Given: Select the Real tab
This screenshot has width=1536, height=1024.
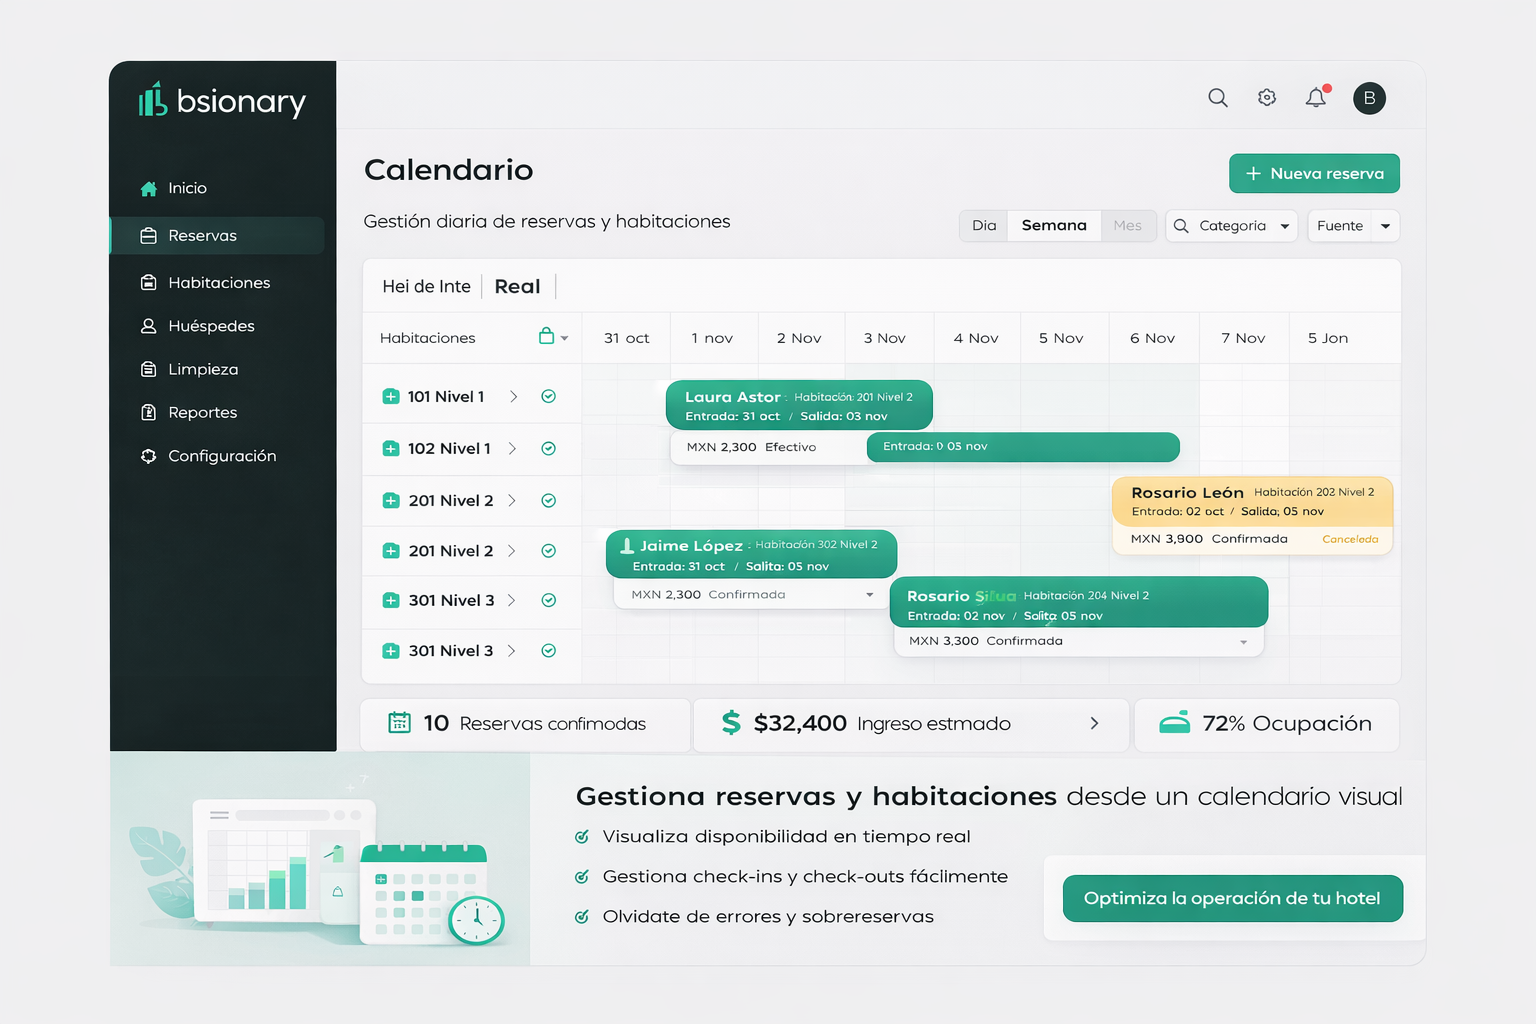Looking at the screenshot, I should tap(517, 287).
